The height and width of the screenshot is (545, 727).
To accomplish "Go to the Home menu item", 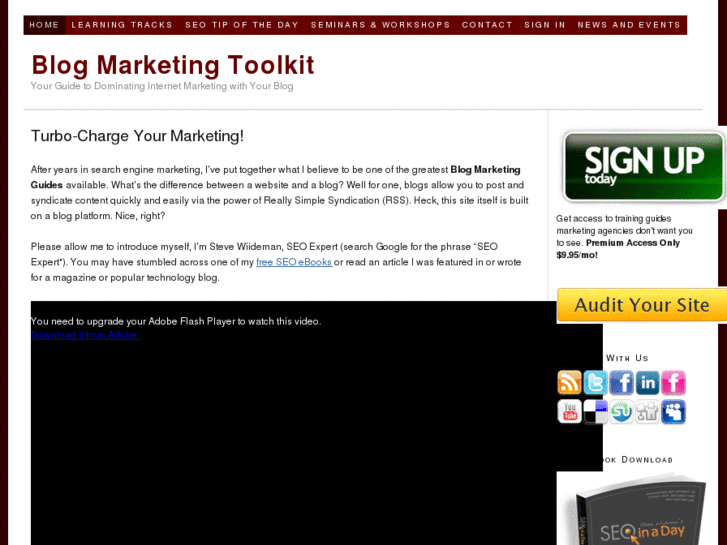I will tap(45, 25).
